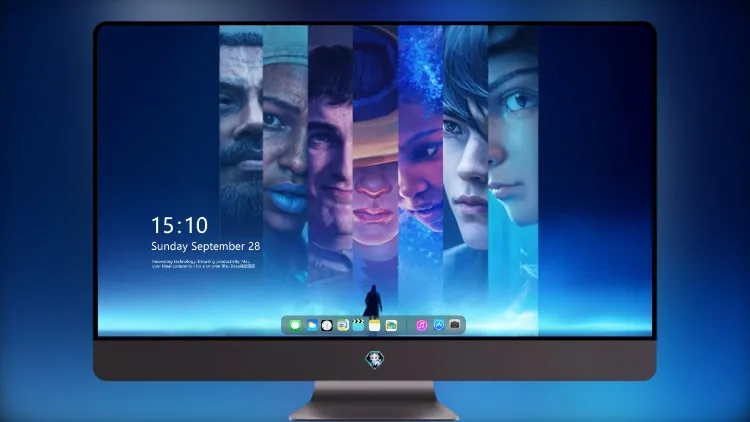
Task: Open the Photos gallery icon in the dock
Action: (x=391, y=325)
